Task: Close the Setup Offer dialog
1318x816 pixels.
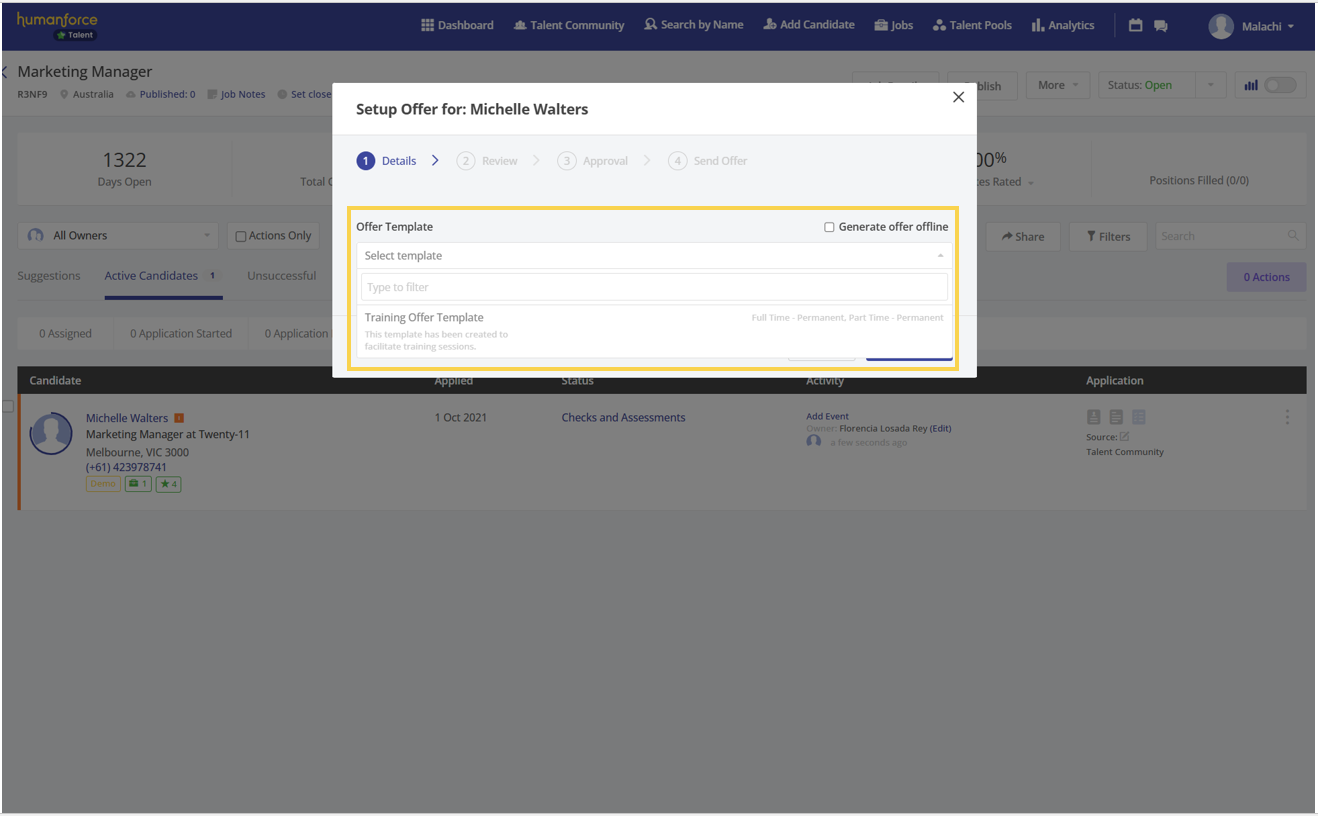Action: [958, 97]
